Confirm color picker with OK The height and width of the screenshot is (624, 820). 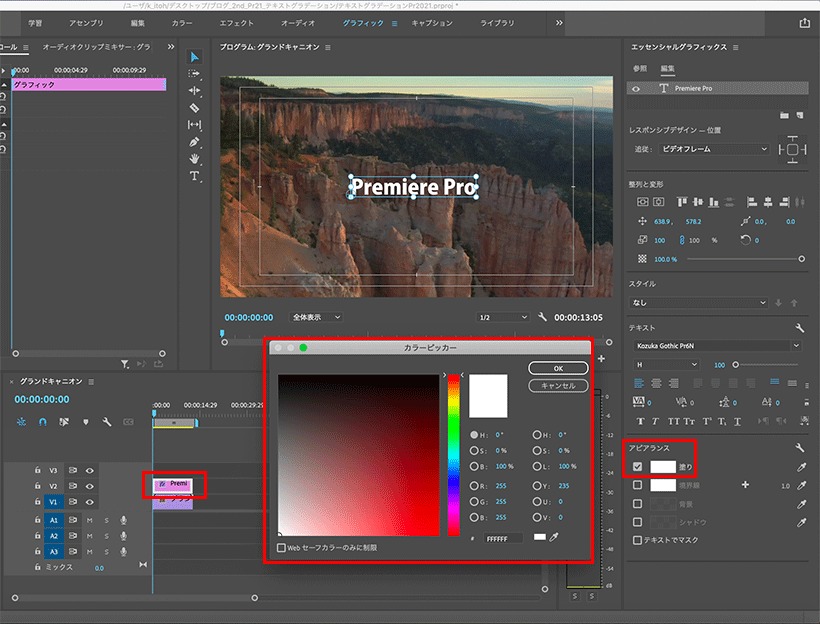(558, 368)
